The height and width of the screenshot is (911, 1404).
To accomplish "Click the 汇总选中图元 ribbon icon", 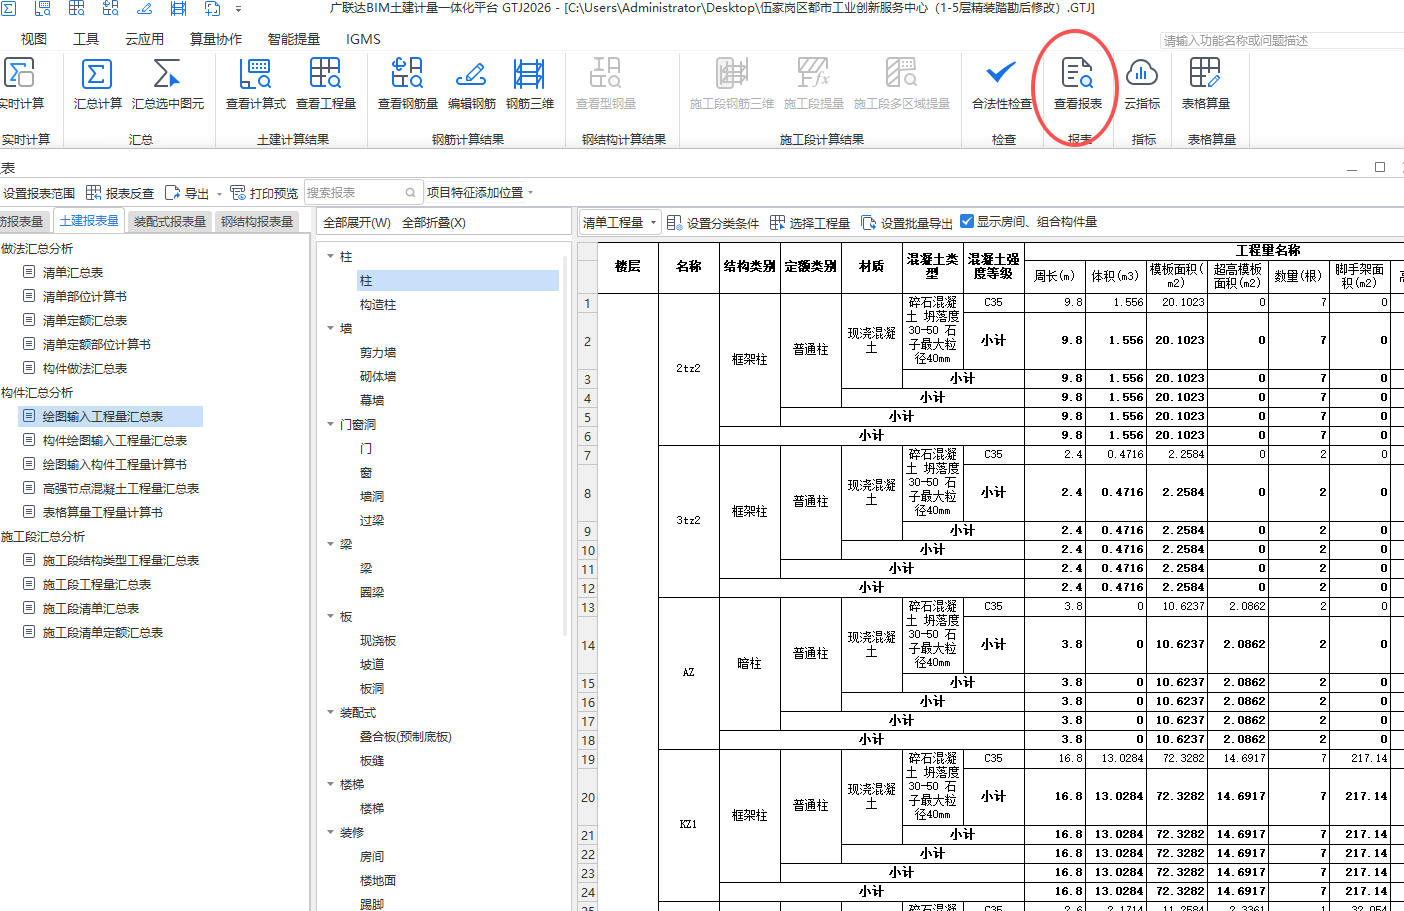I will point(167,83).
